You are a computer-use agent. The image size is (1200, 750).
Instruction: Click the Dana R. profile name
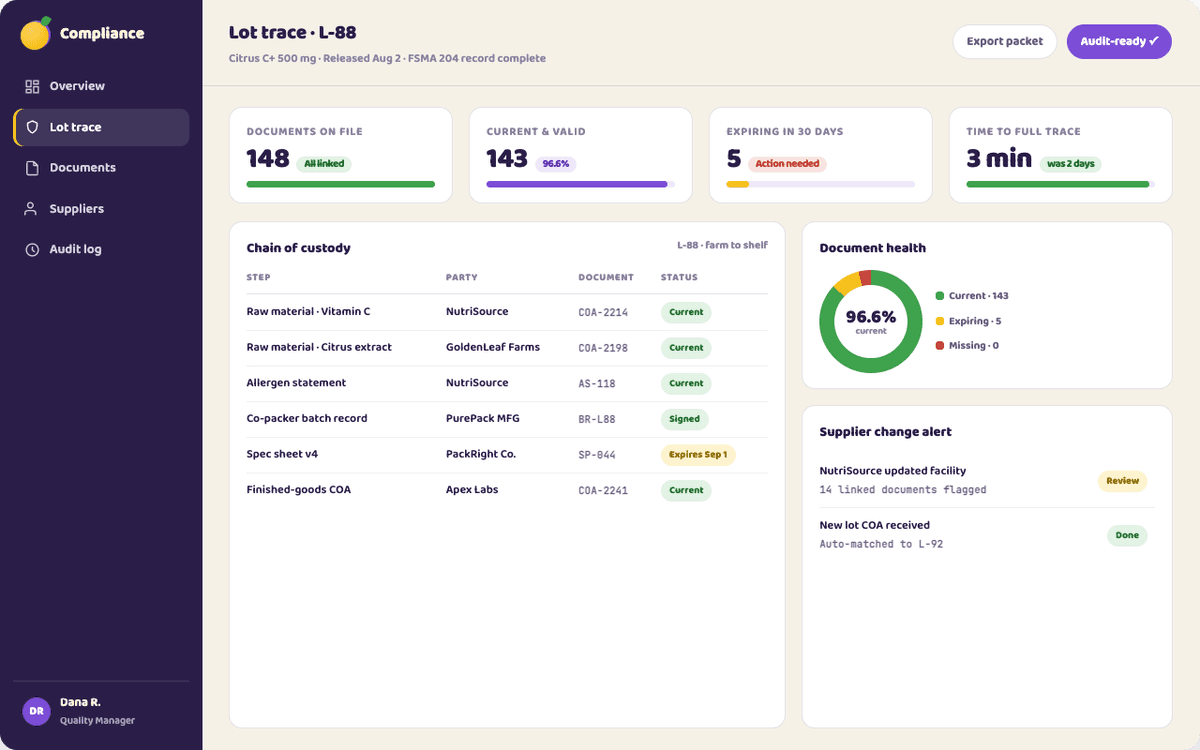80,702
